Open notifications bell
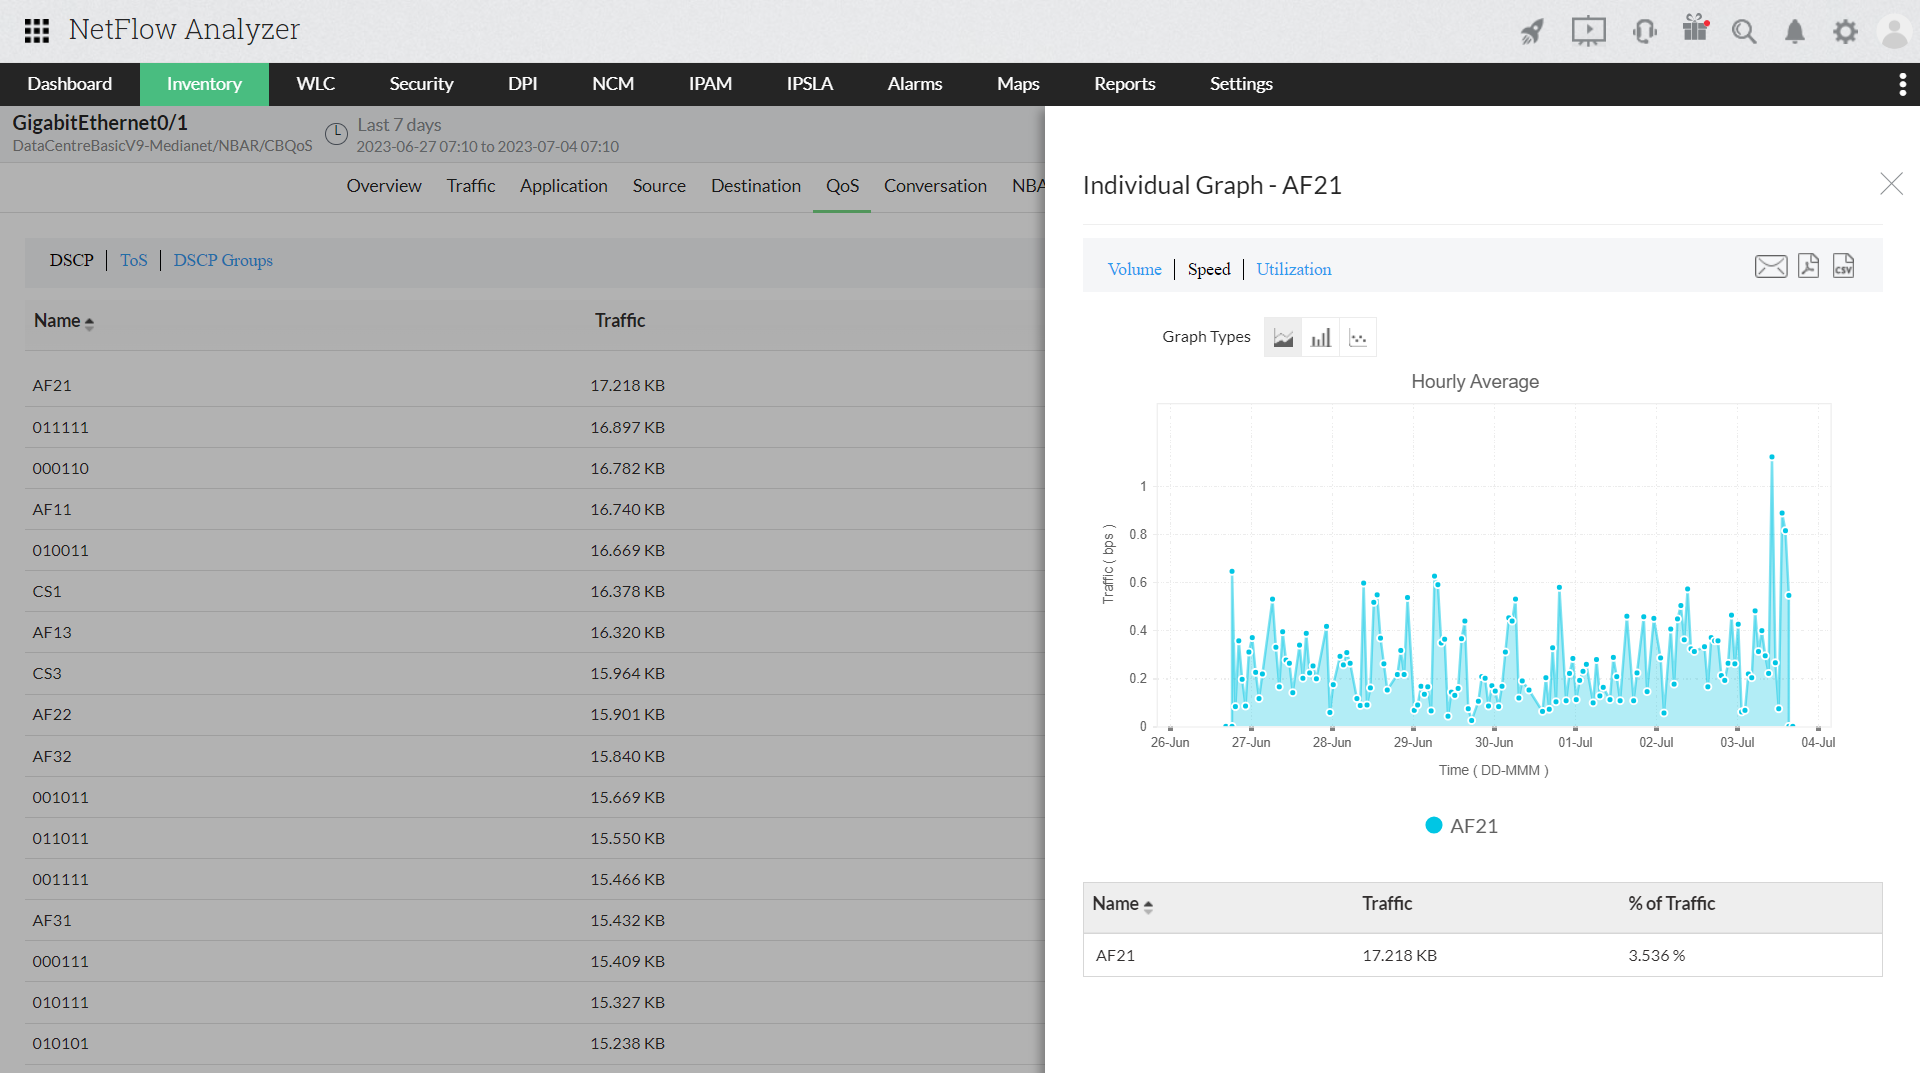Image resolution: width=1920 pixels, height=1073 pixels. pyautogui.click(x=1795, y=31)
